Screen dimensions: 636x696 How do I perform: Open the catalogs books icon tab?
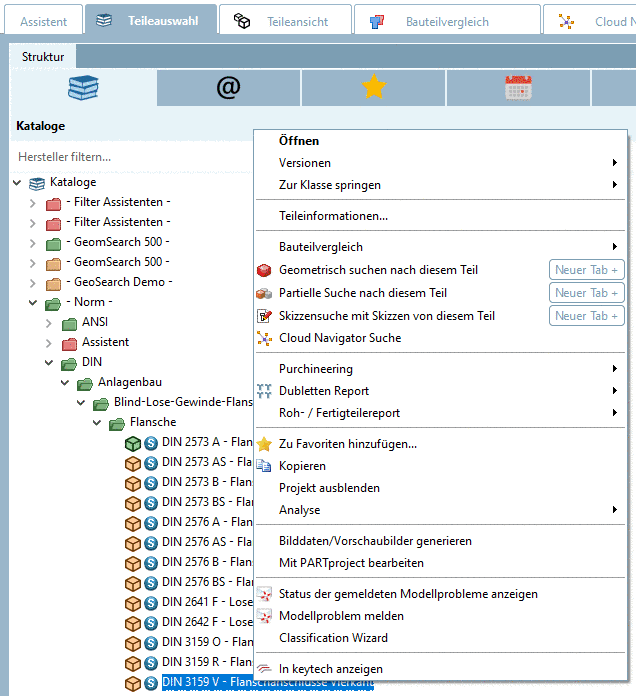83,87
